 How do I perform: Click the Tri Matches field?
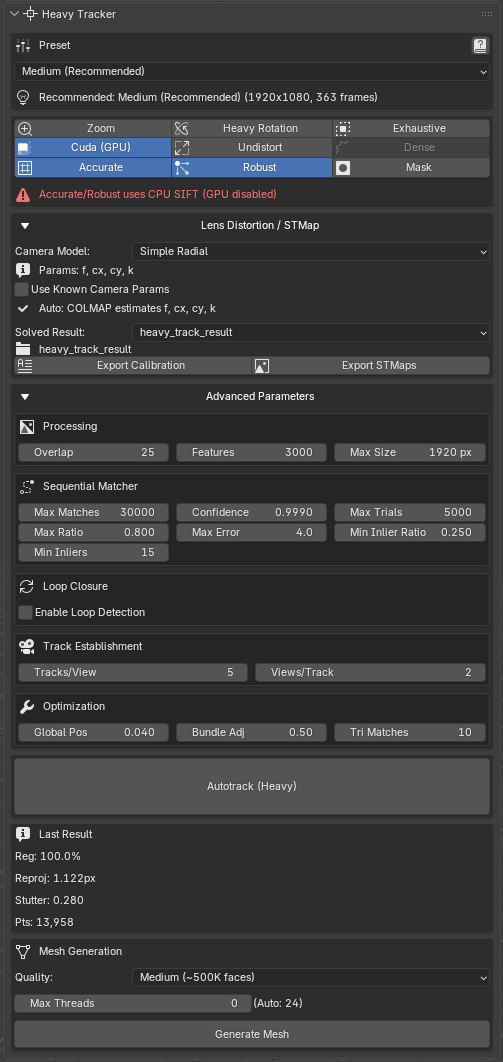(x=410, y=732)
